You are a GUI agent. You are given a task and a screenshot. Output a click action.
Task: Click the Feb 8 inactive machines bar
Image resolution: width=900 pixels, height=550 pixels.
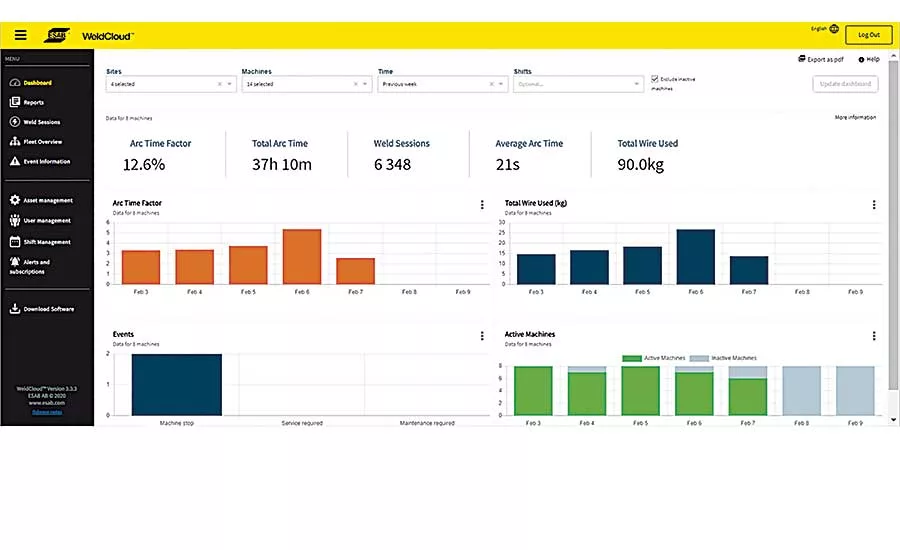tap(802, 390)
